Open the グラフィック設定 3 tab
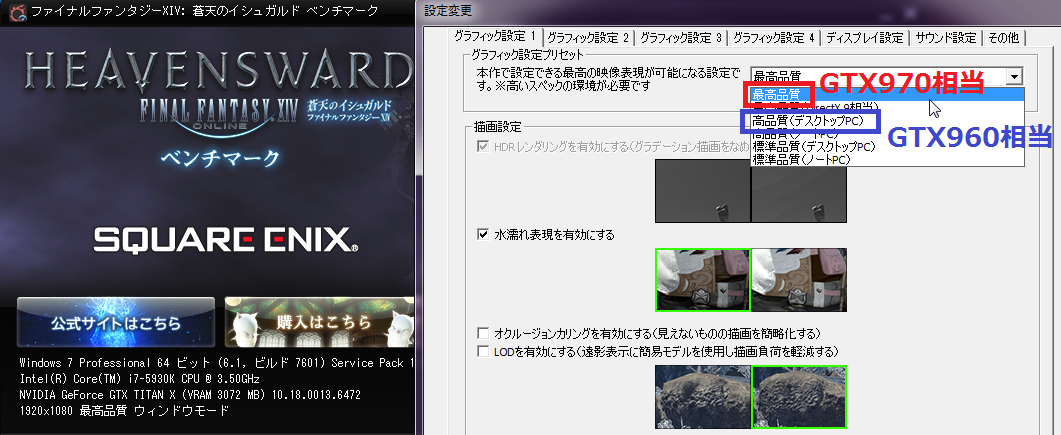The height and width of the screenshot is (435, 1061). pos(681,38)
